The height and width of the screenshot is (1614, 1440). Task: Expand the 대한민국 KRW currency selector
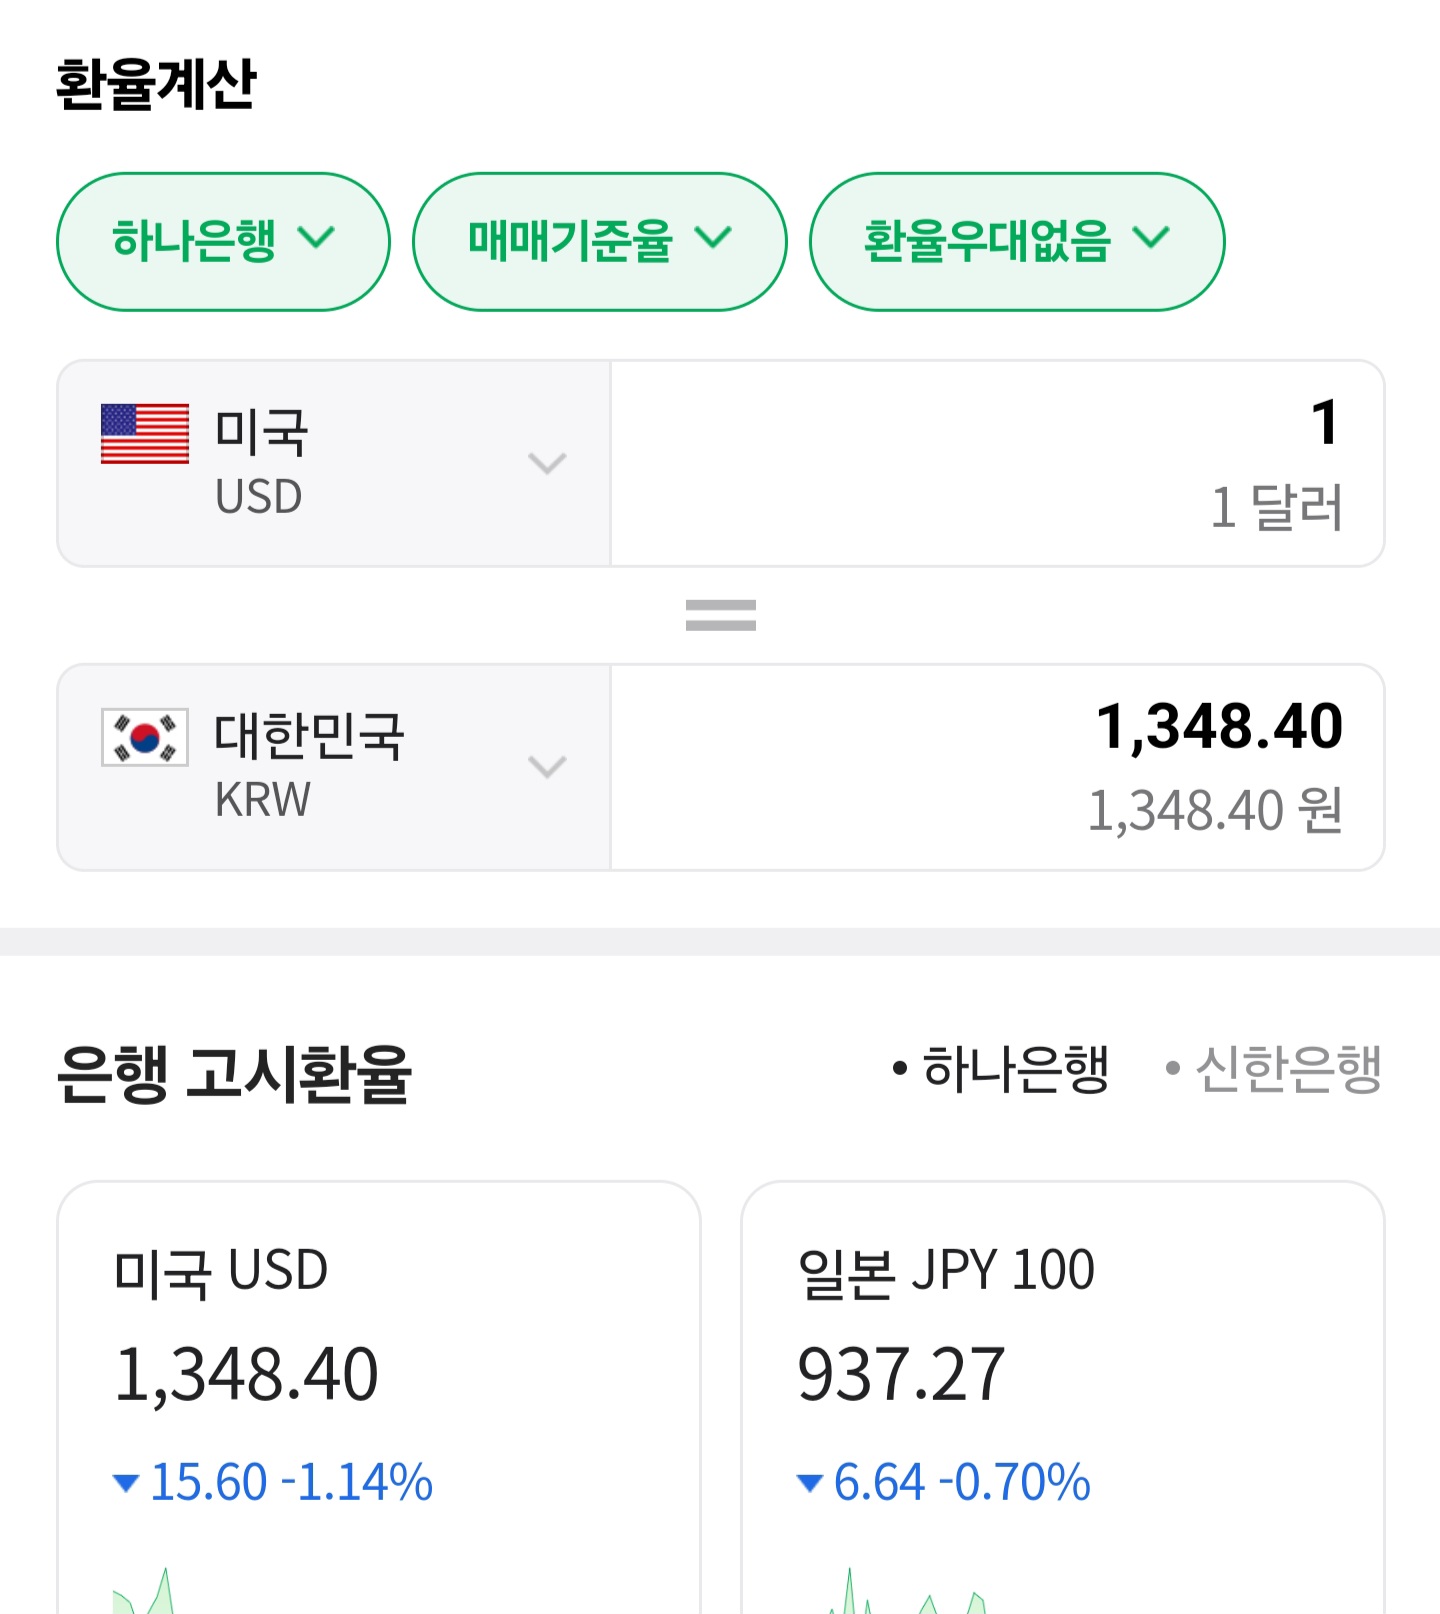coord(334,767)
